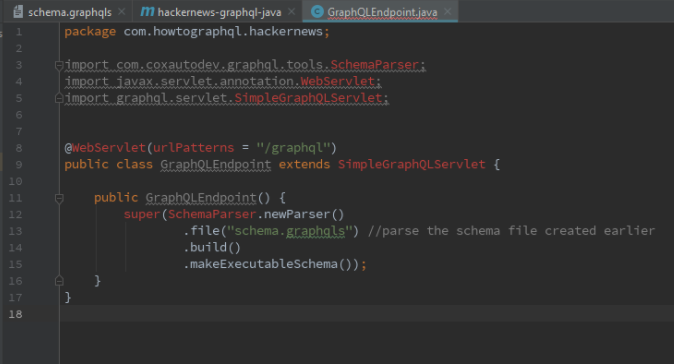Select the GraphQLEndpoint.java tab
Image resolution: width=674 pixels, height=364 pixels.
pos(382,12)
